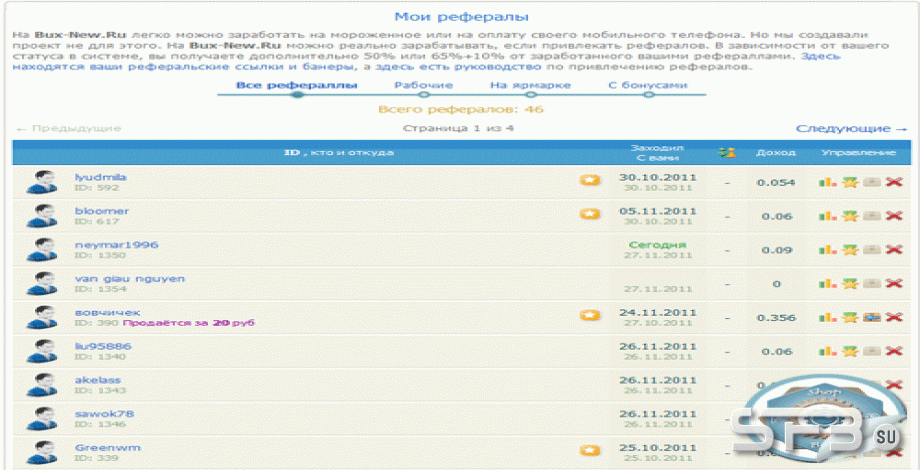Open the bloomer profile link
Image resolution: width=920 pixels, height=470 pixels.
tap(102, 211)
